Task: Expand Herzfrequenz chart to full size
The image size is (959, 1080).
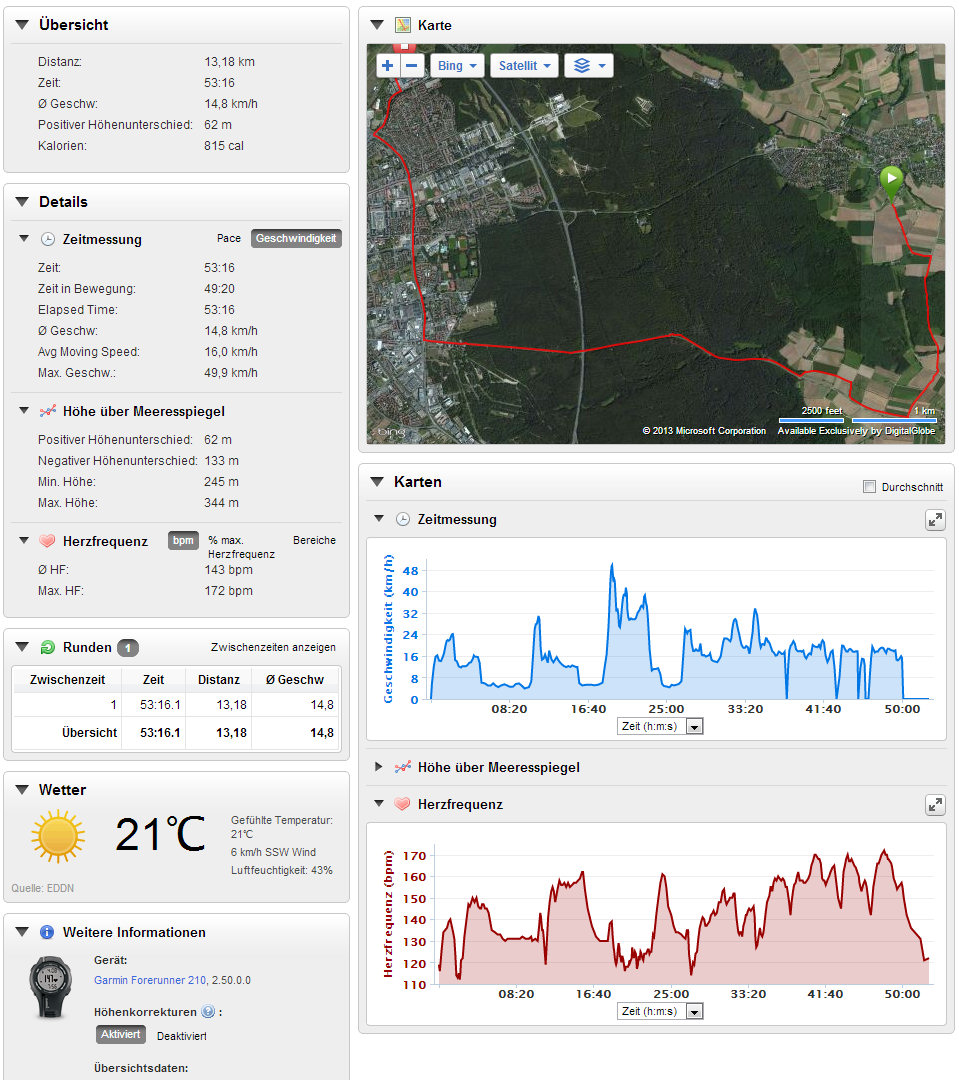Action: pyautogui.click(x=935, y=804)
